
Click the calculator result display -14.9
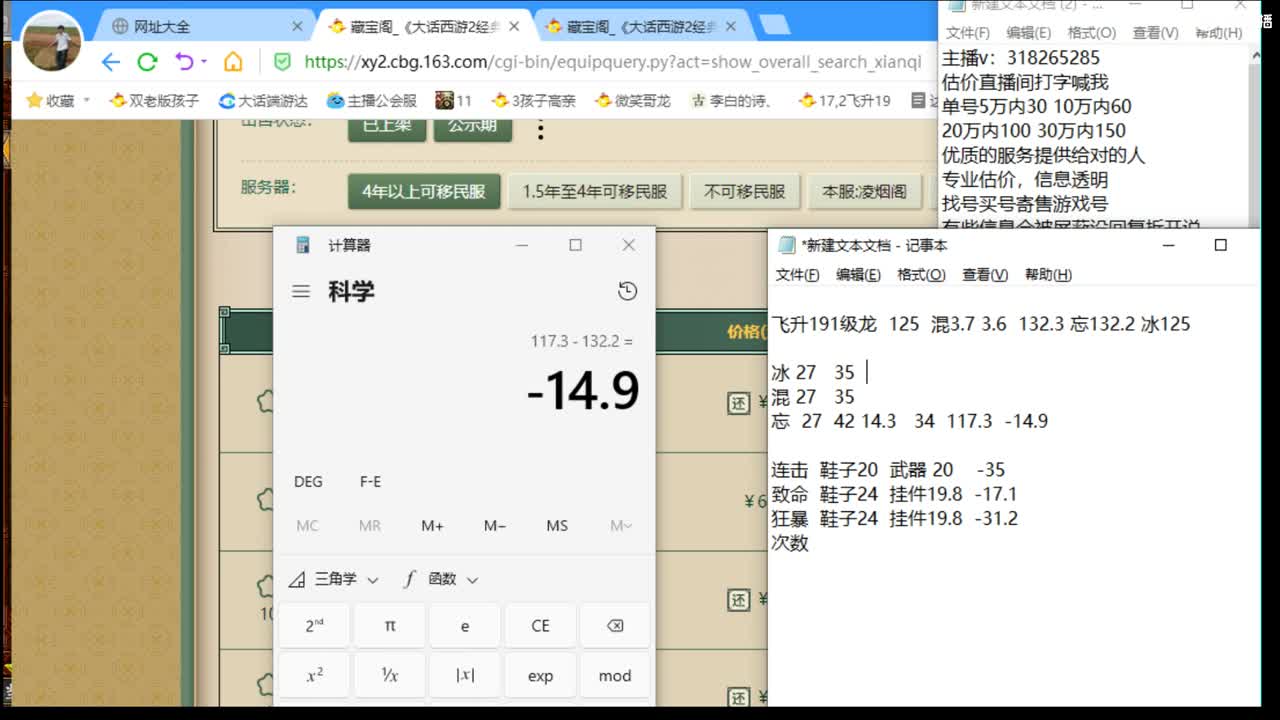point(583,391)
